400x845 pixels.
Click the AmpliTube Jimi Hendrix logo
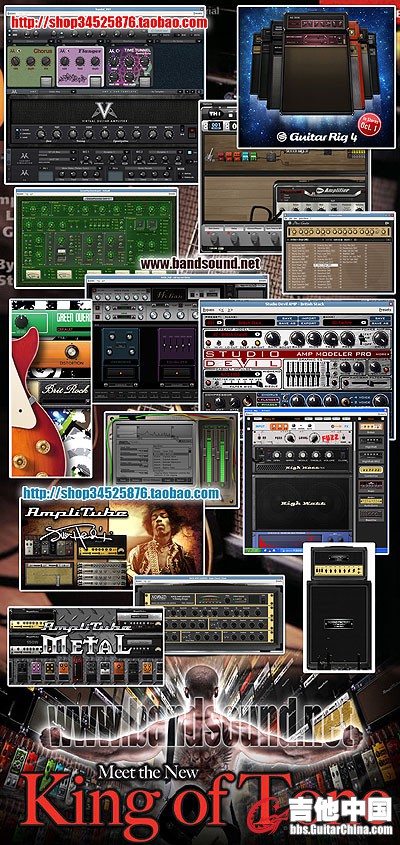tap(75, 522)
